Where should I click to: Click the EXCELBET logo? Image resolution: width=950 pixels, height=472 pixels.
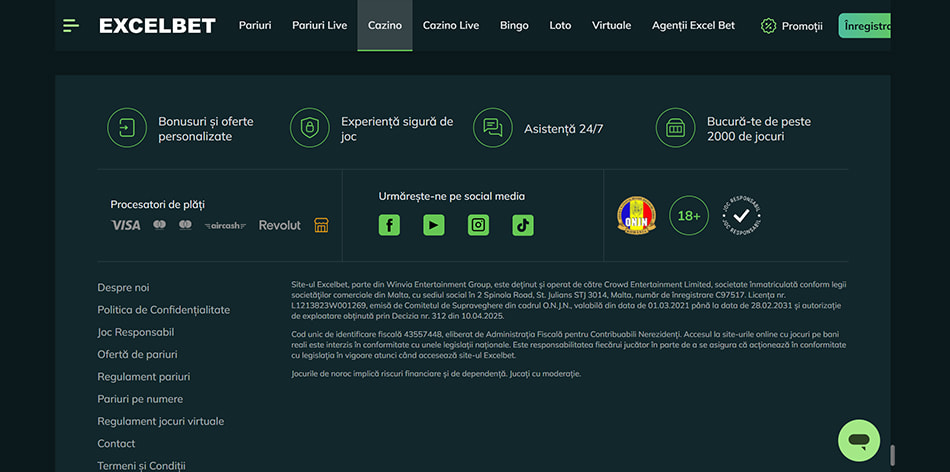pos(157,25)
